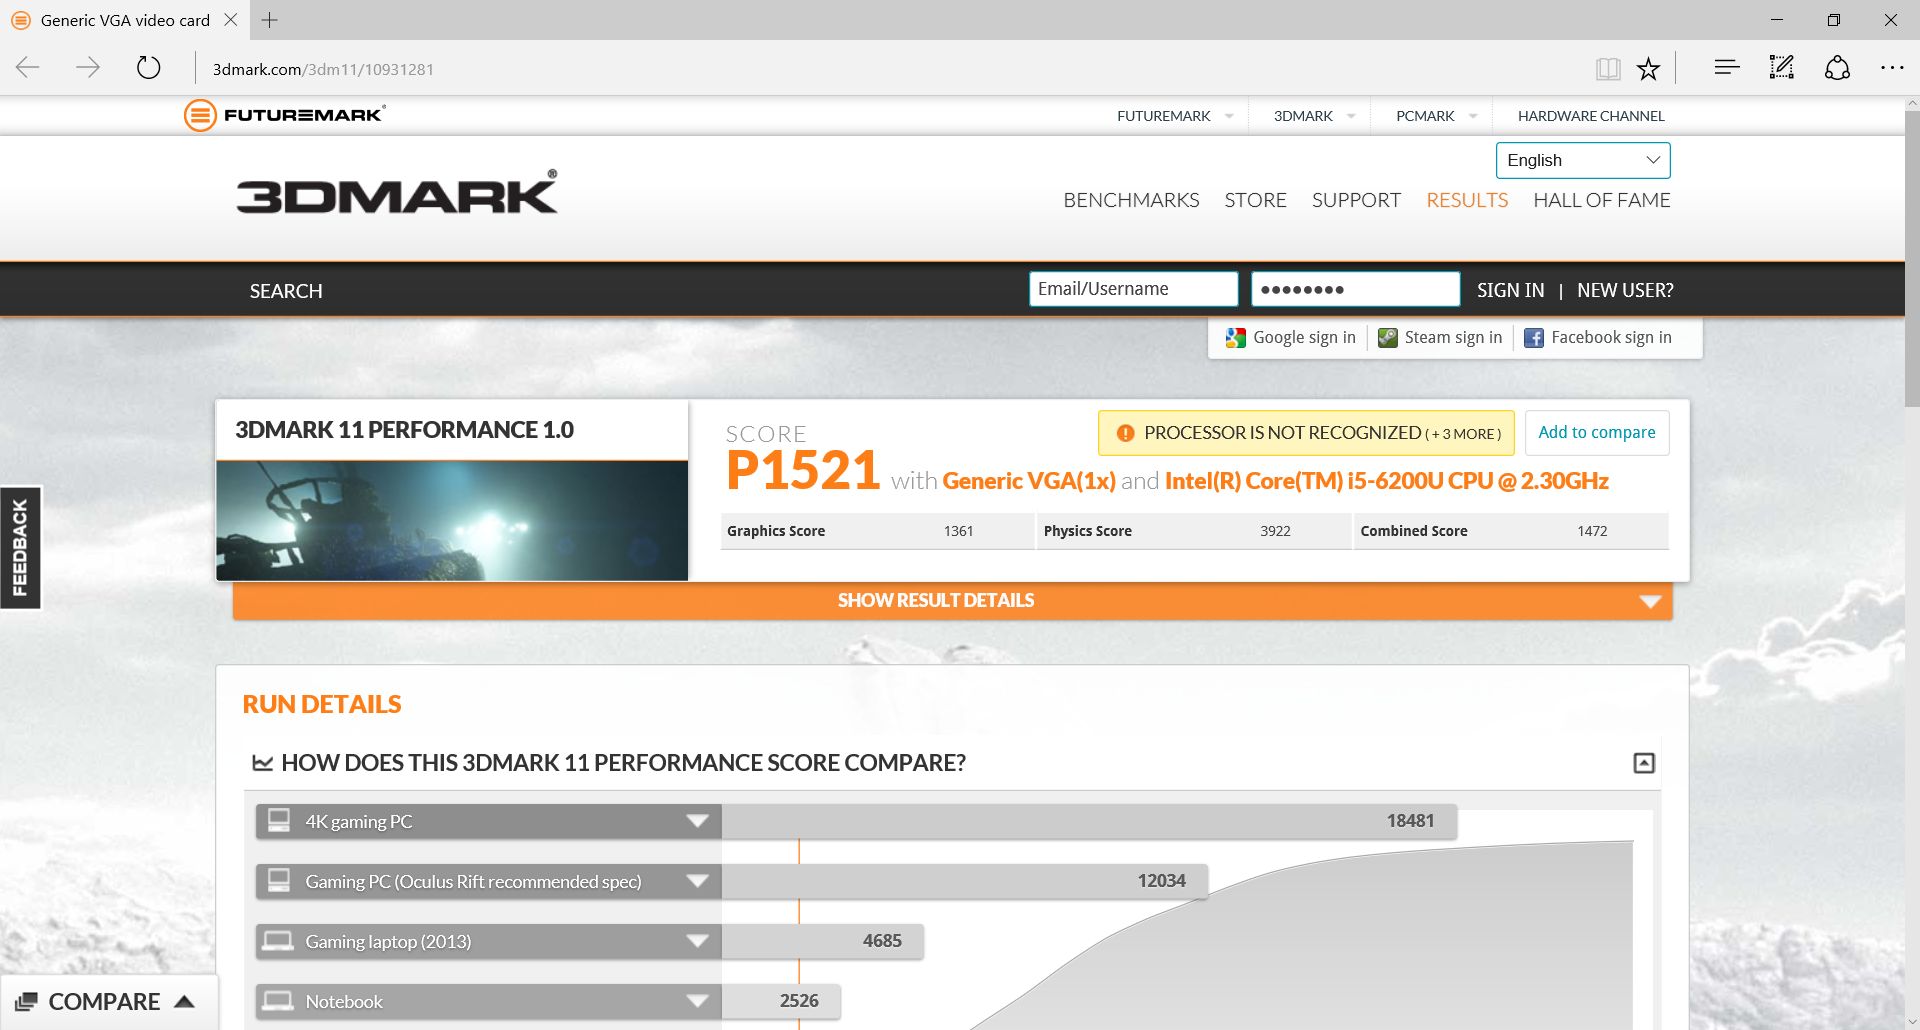
Task: Click the Steam sign in icon
Action: tap(1388, 338)
